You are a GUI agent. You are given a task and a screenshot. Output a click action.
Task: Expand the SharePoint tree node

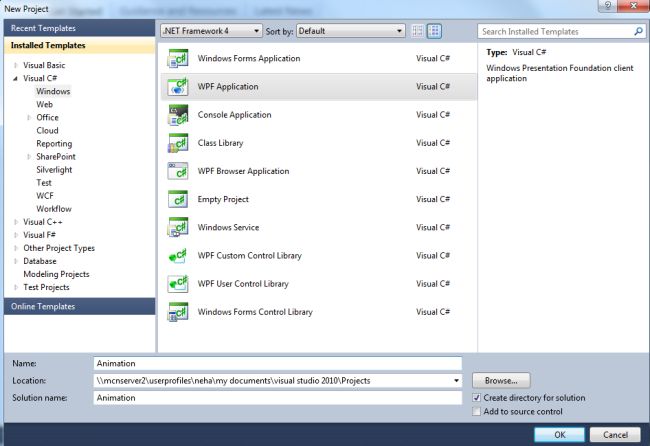[x=29, y=157]
